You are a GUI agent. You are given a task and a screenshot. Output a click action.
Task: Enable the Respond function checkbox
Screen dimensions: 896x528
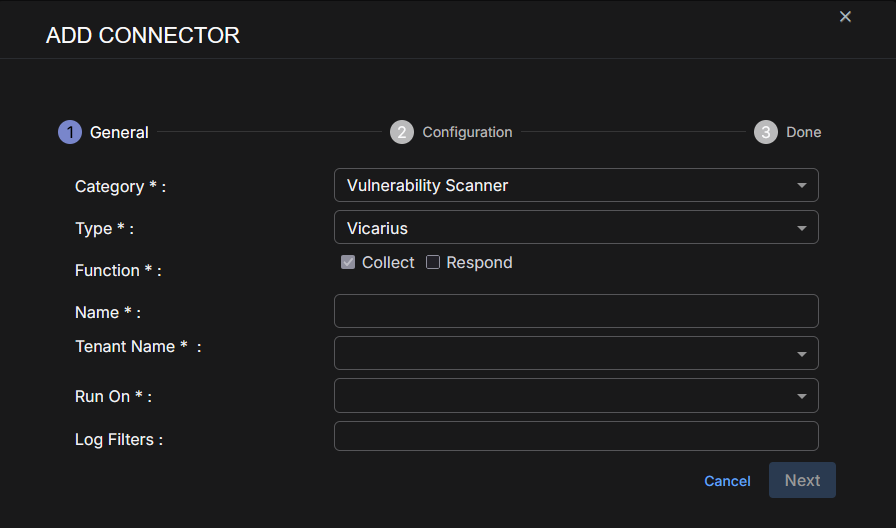433,262
